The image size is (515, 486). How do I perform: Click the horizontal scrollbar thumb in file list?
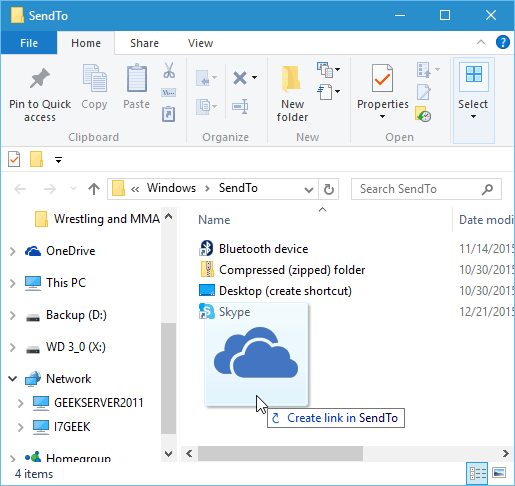tap(280, 454)
